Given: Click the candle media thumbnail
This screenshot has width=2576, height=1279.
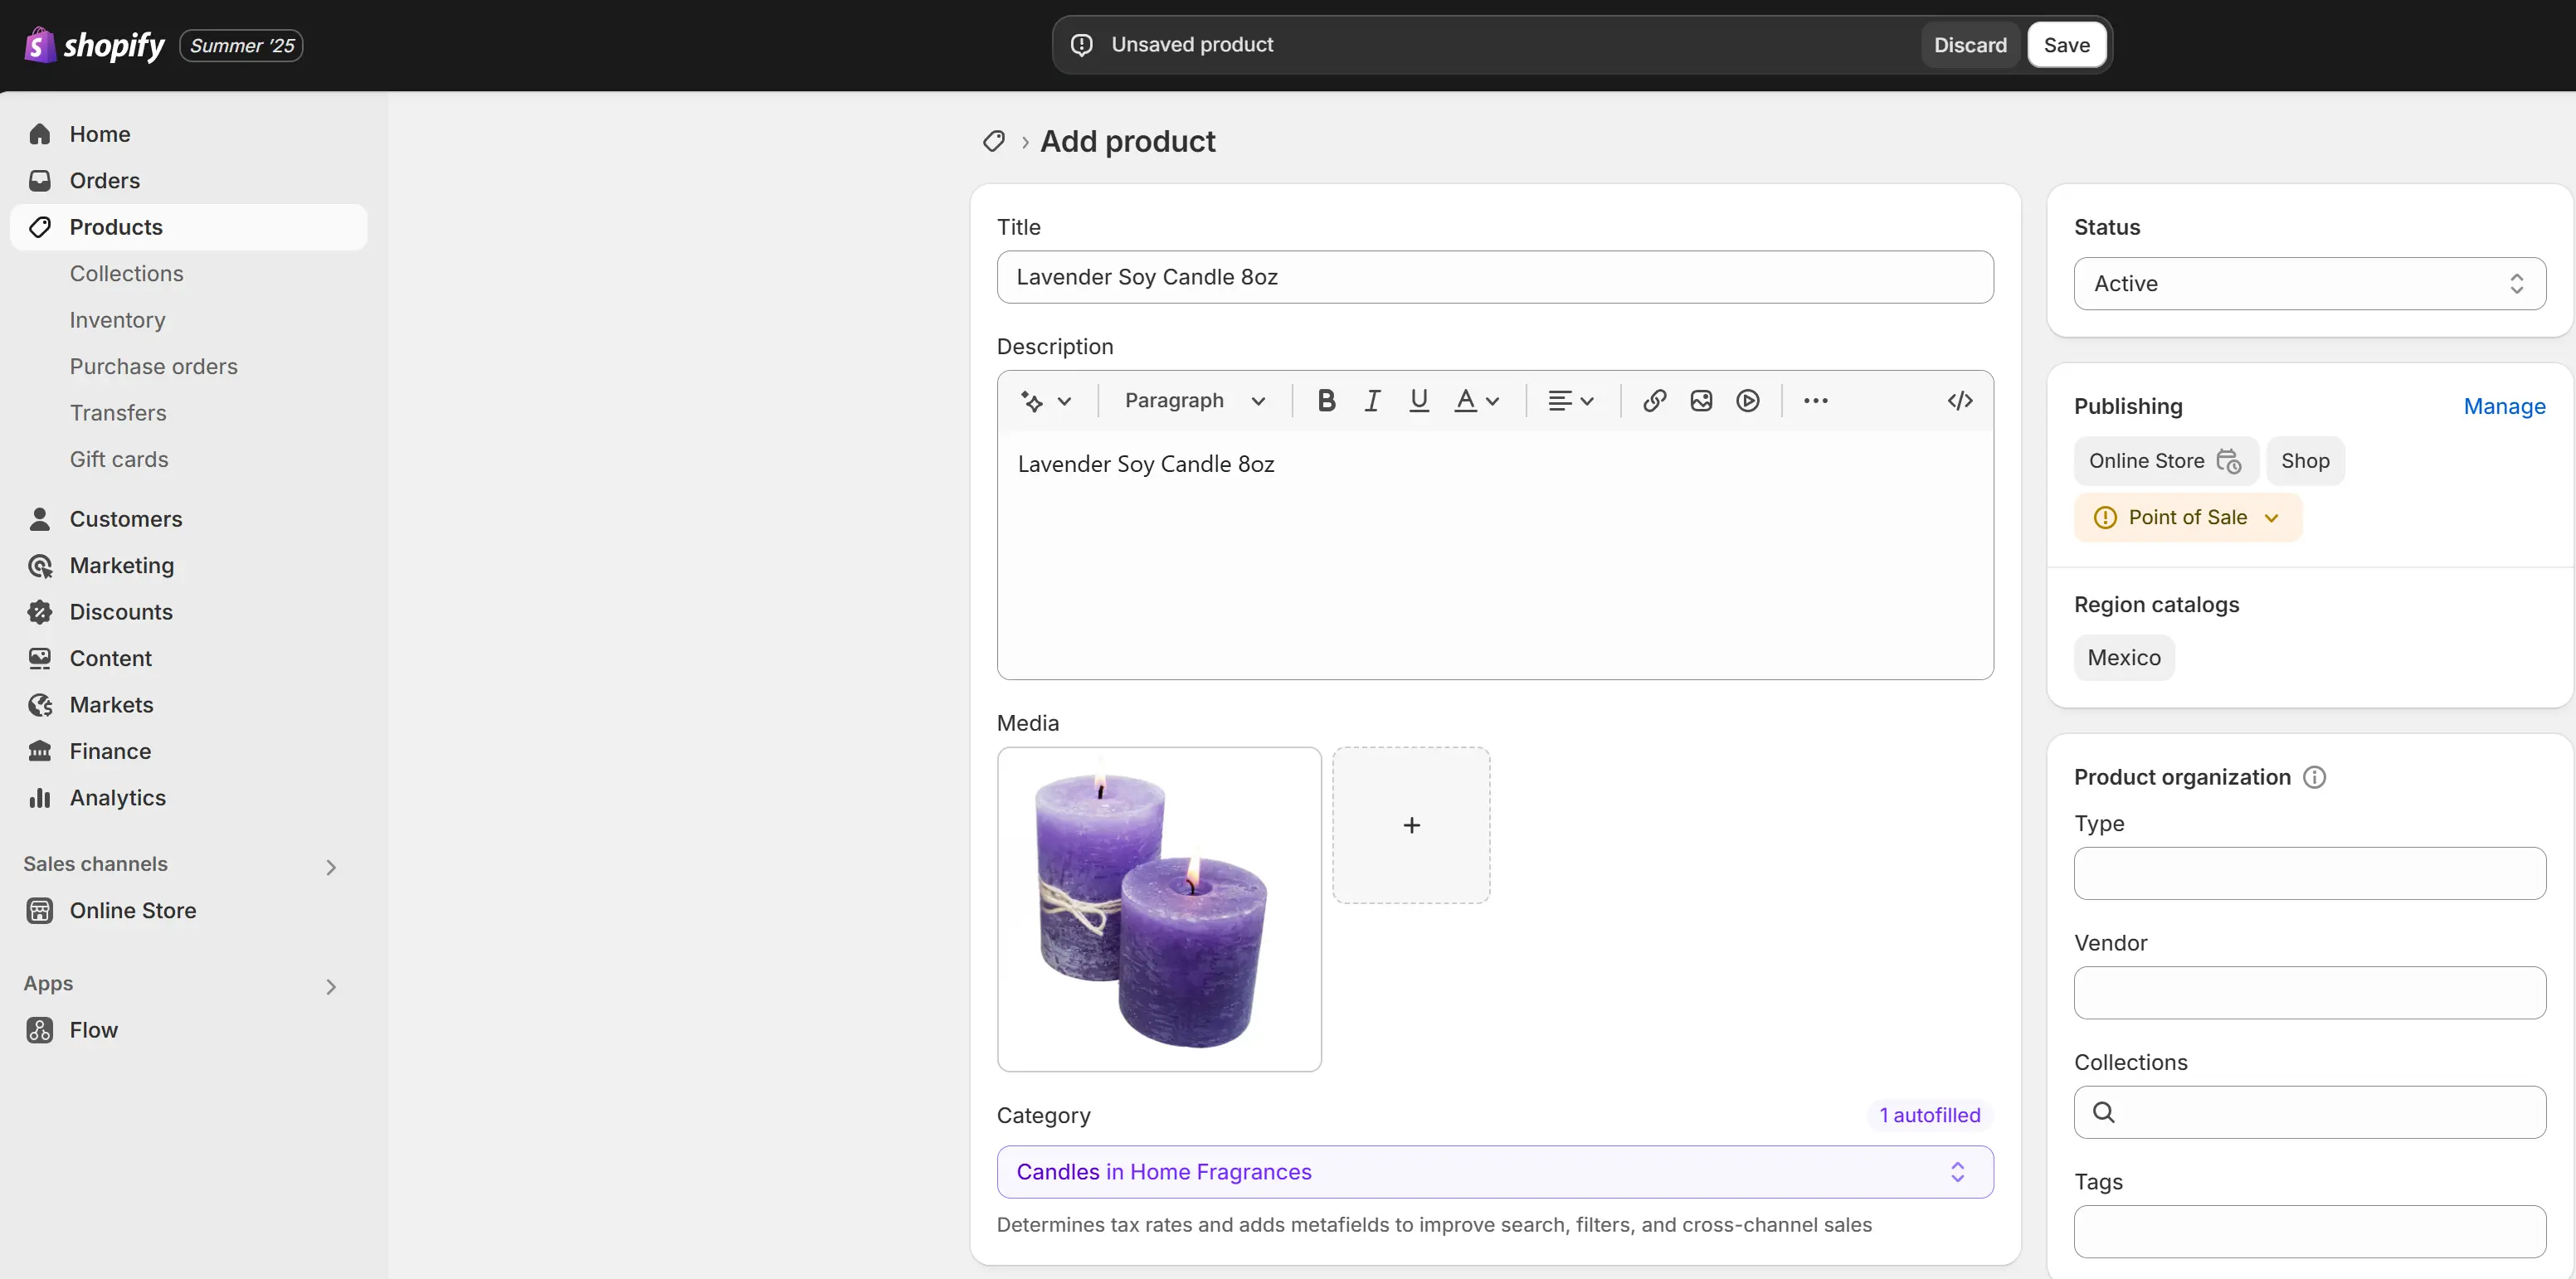Looking at the screenshot, I should [1159, 909].
